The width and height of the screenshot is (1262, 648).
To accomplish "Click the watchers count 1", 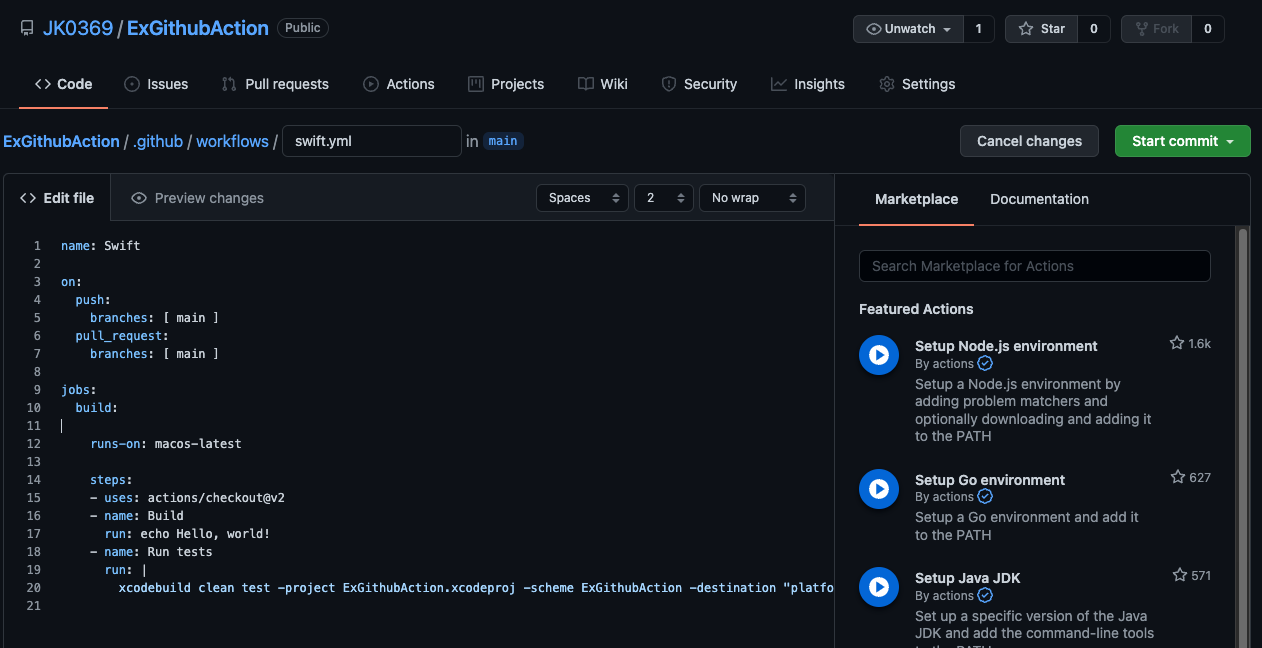I will (979, 29).
